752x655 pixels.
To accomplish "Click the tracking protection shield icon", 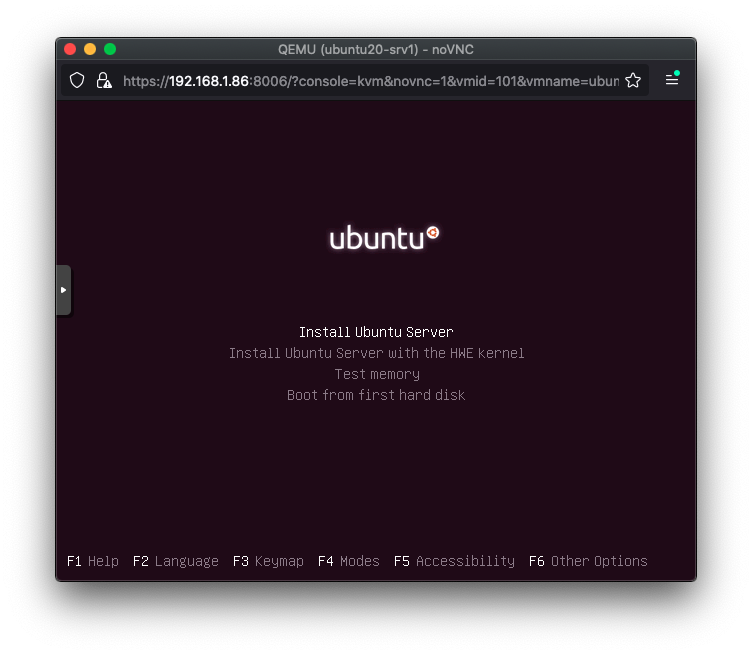I will coord(77,81).
